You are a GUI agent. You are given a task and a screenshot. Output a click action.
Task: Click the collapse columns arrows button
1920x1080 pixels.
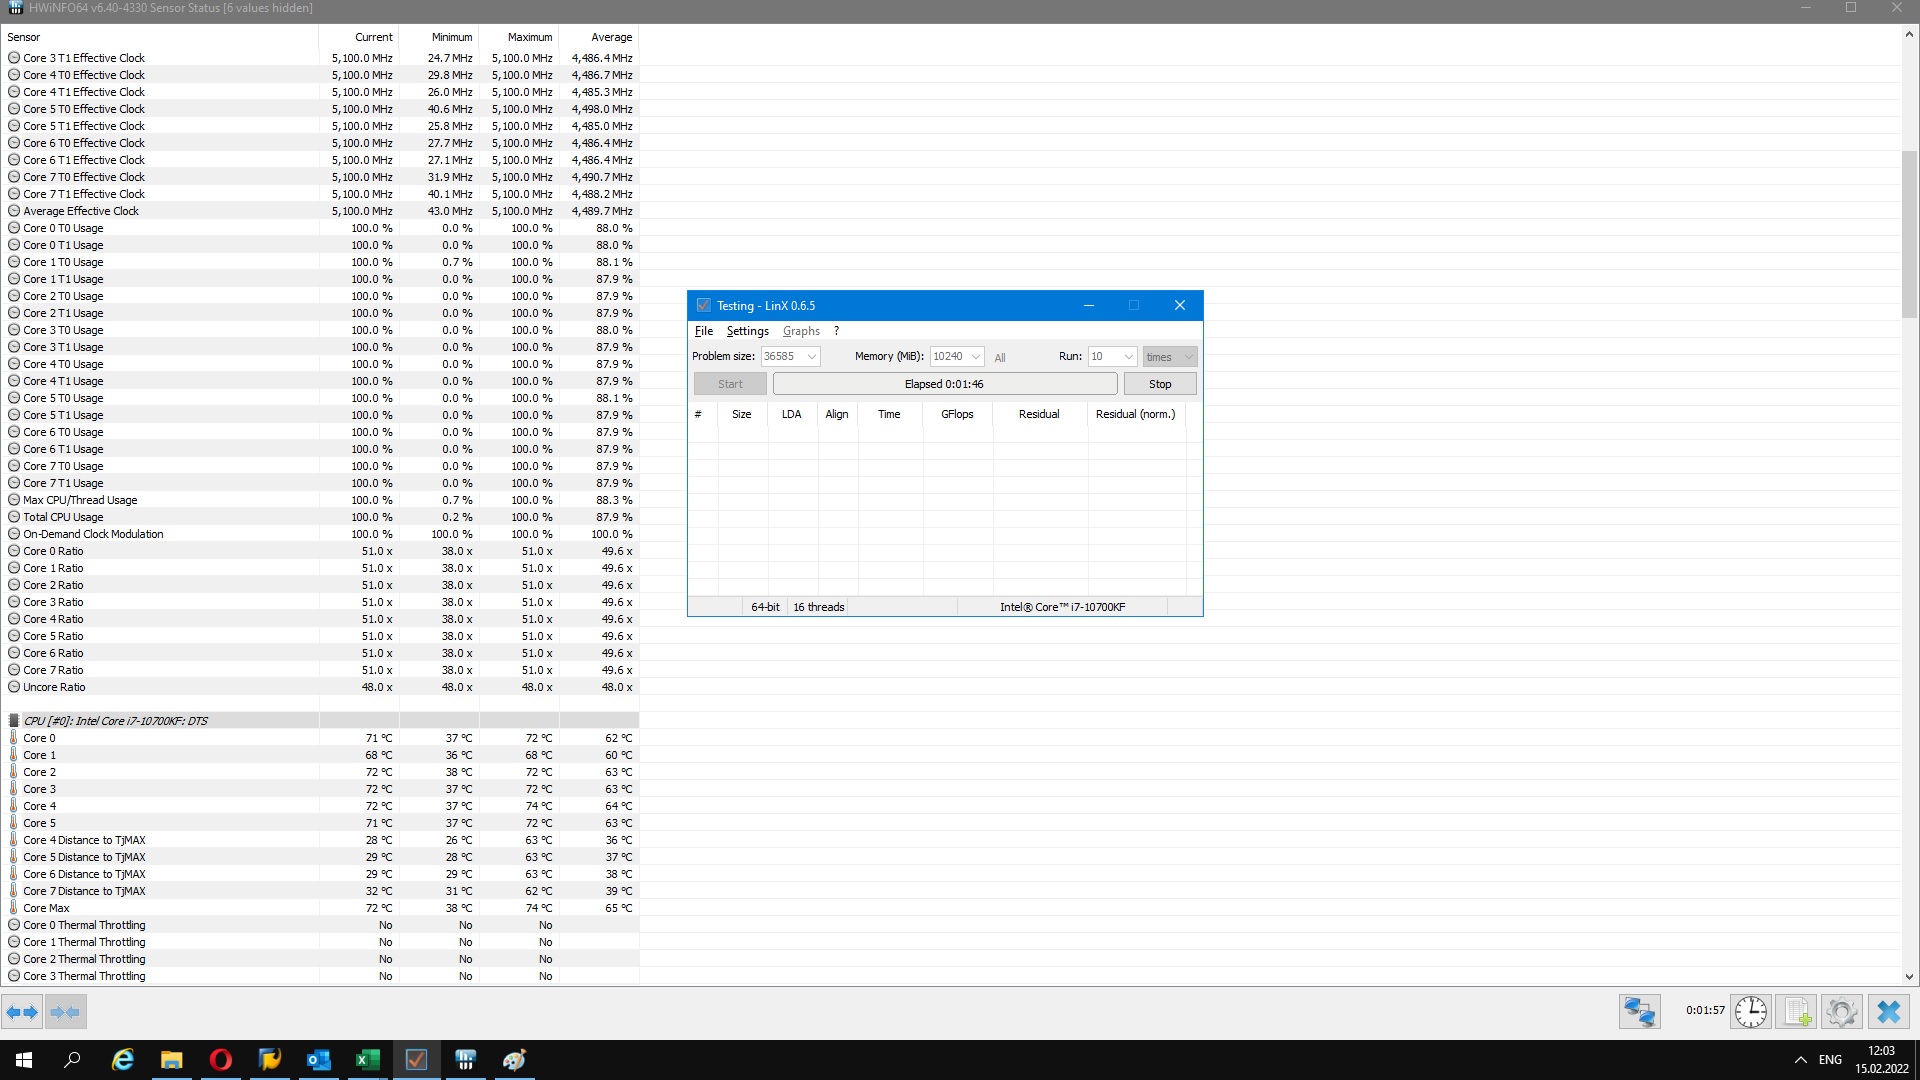click(65, 1012)
